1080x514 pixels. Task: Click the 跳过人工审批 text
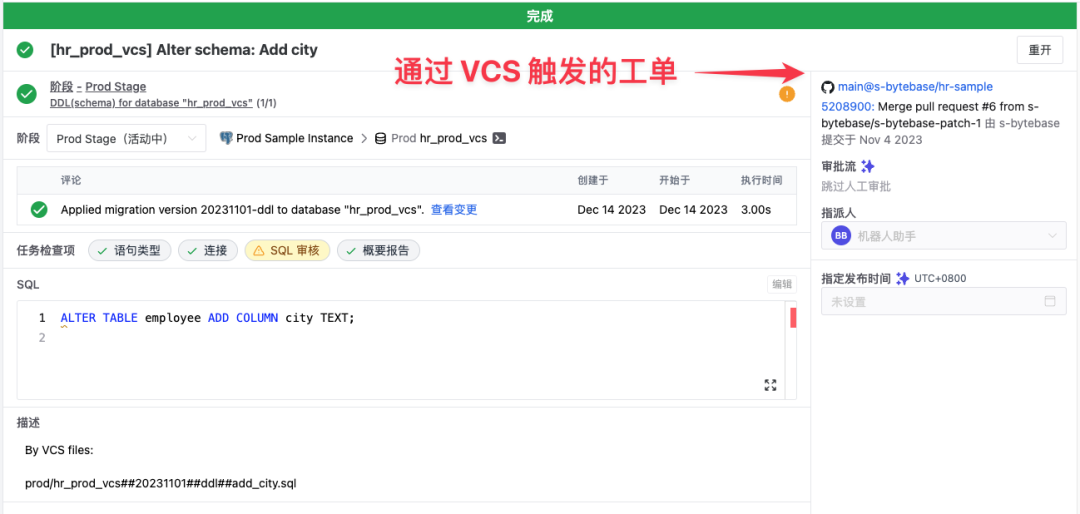(x=857, y=186)
